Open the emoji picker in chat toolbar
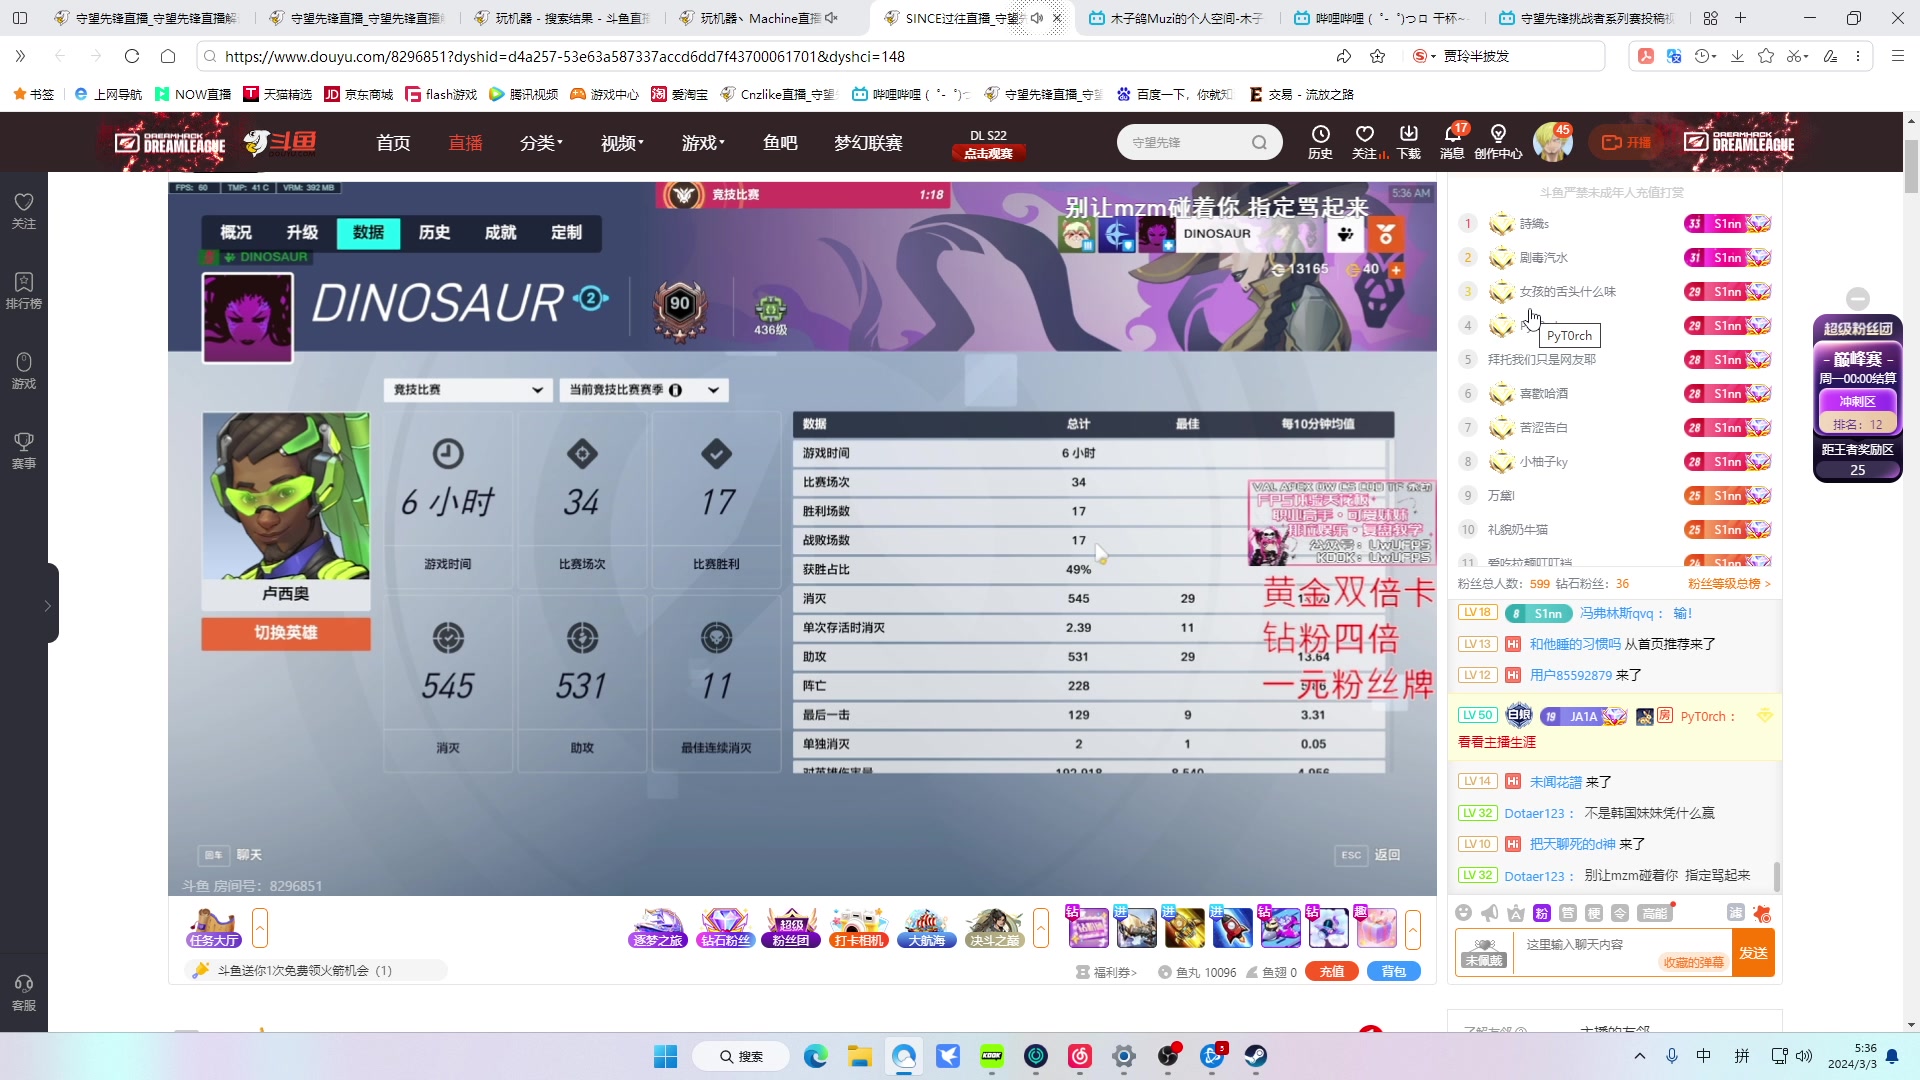This screenshot has width=1920, height=1080. [x=1463, y=912]
